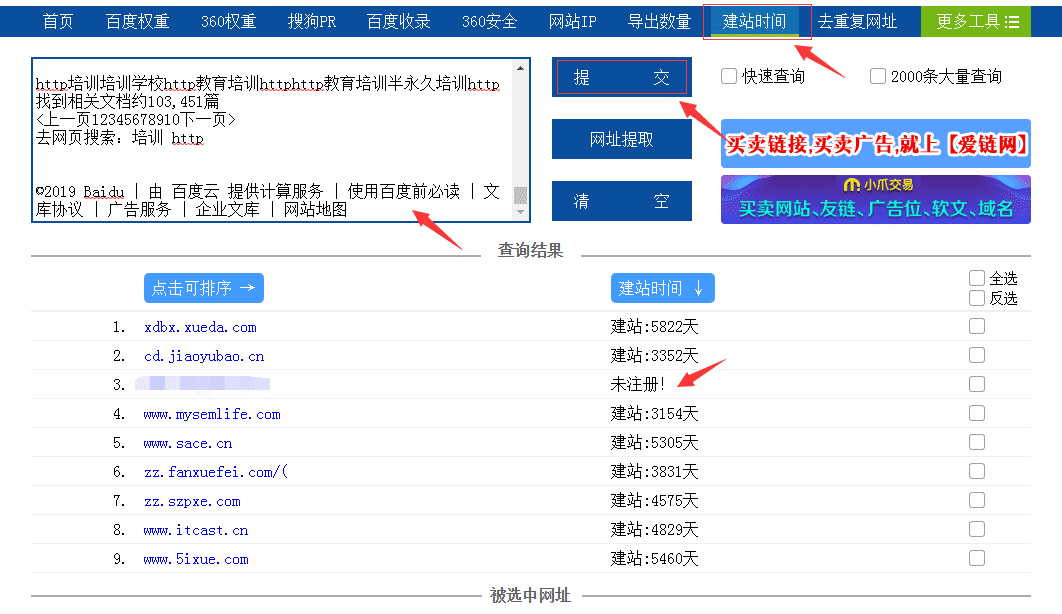Viewport: 1062px width, 614px height.
Task: Open www.sace.cn link
Action: click(x=188, y=443)
